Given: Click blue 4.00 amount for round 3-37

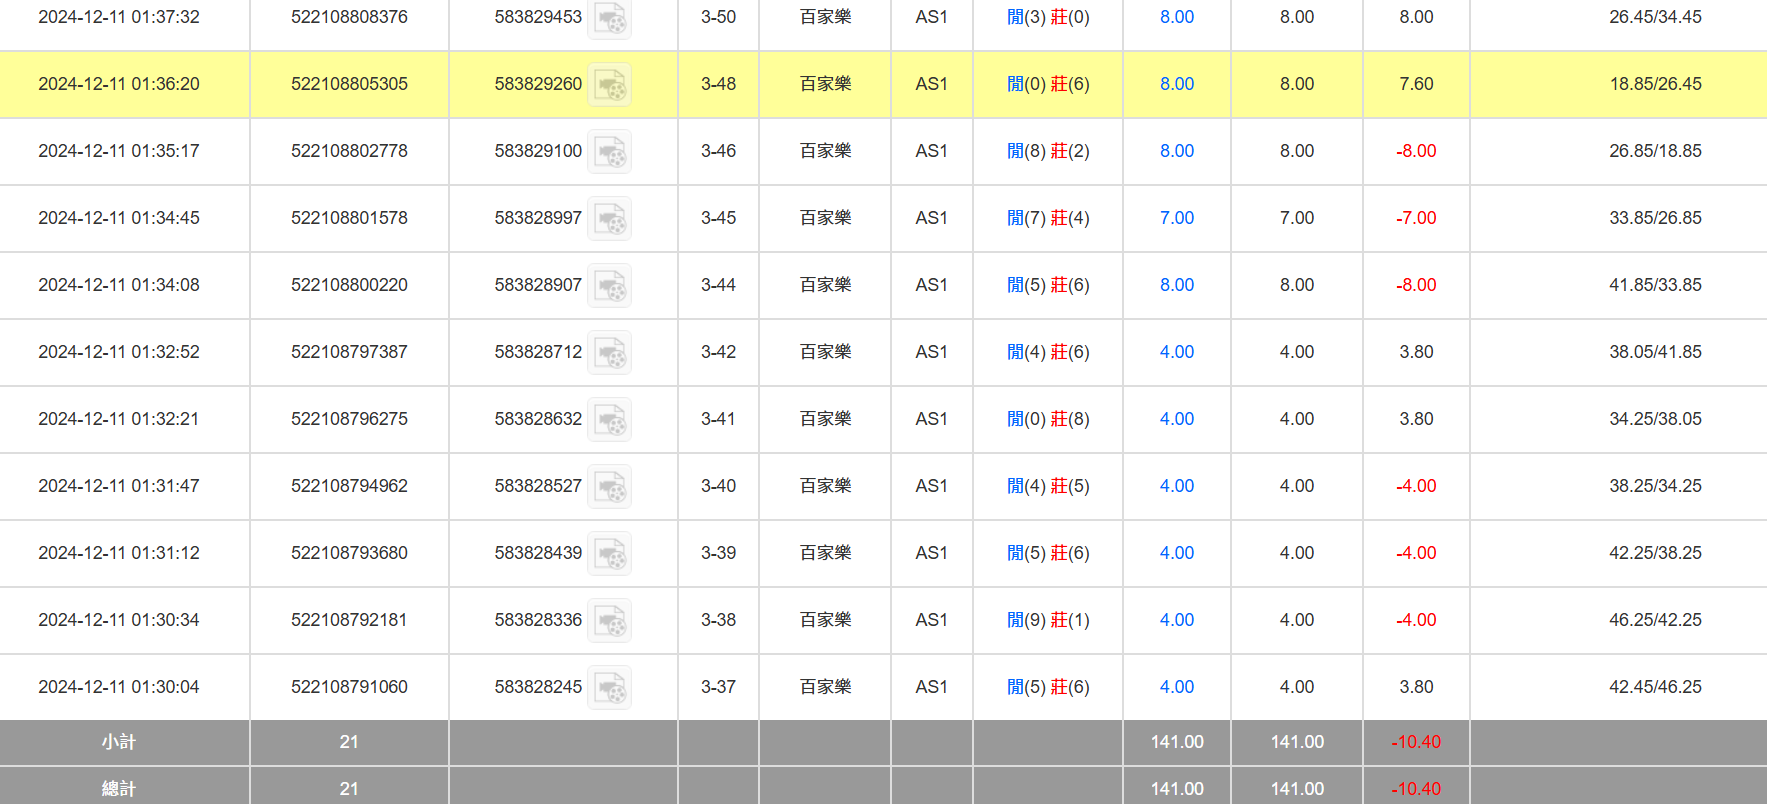Looking at the screenshot, I should click(1177, 687).
